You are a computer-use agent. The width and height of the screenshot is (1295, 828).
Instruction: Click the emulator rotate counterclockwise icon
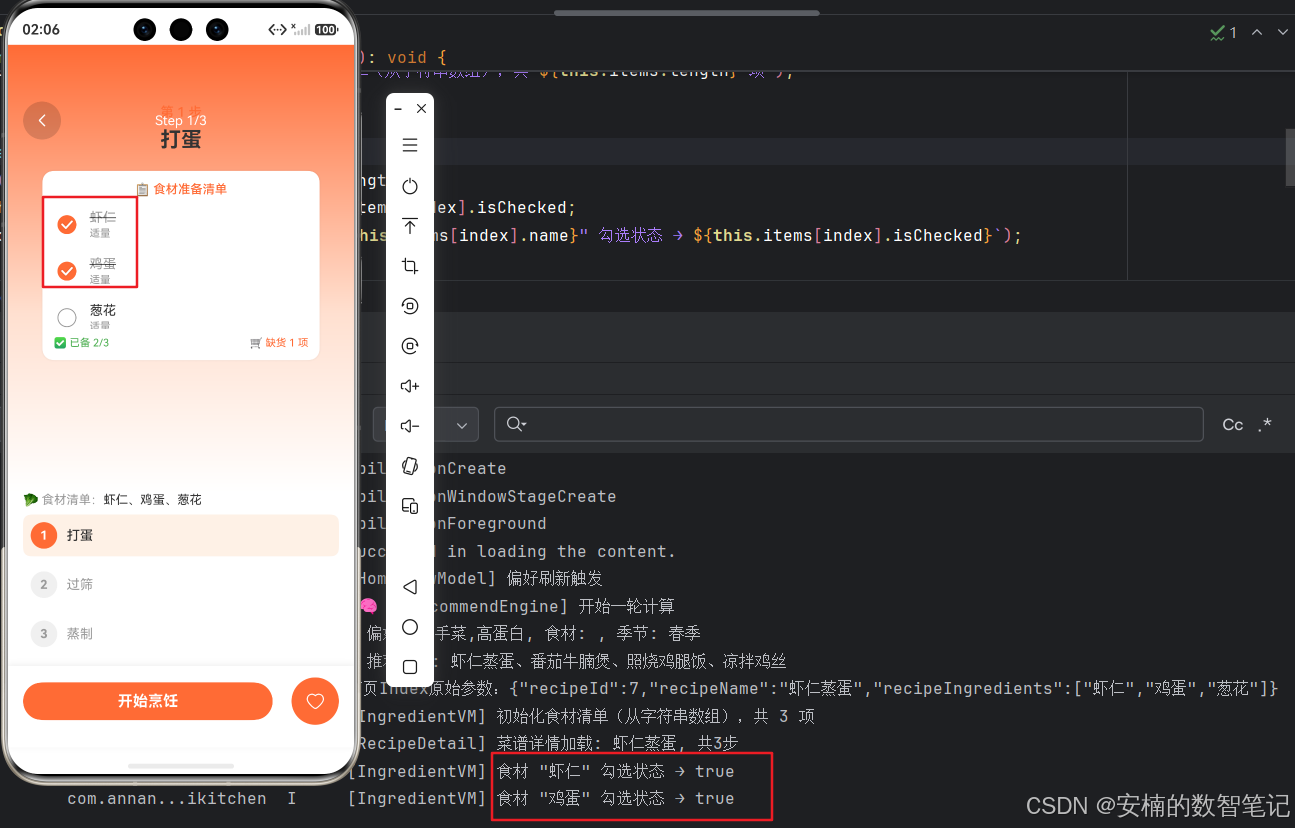coord(410,306)
